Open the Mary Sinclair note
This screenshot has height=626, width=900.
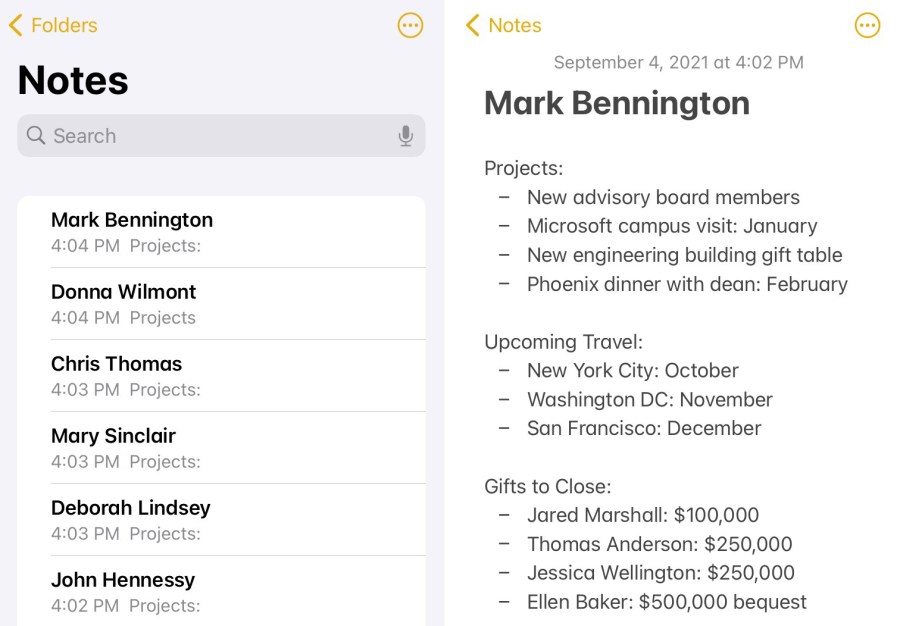tap(221, 448)
